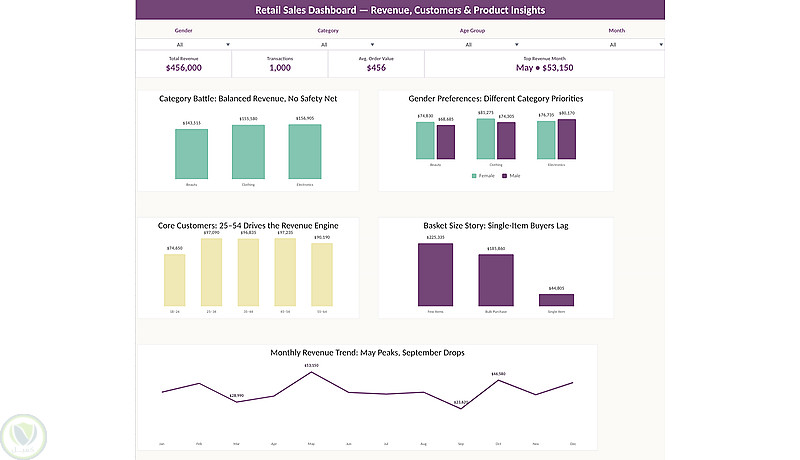Image resolution: width=800 pixels, height=460 pixels.
Task: Select the Avg. Order Value card
Action: pyautogui.click(x=377, y=64)
